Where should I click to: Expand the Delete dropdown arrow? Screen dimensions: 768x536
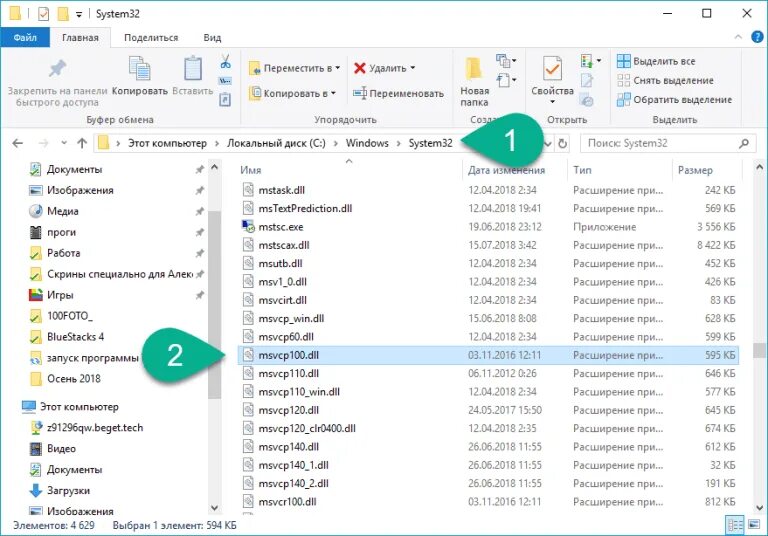(412, 68)
